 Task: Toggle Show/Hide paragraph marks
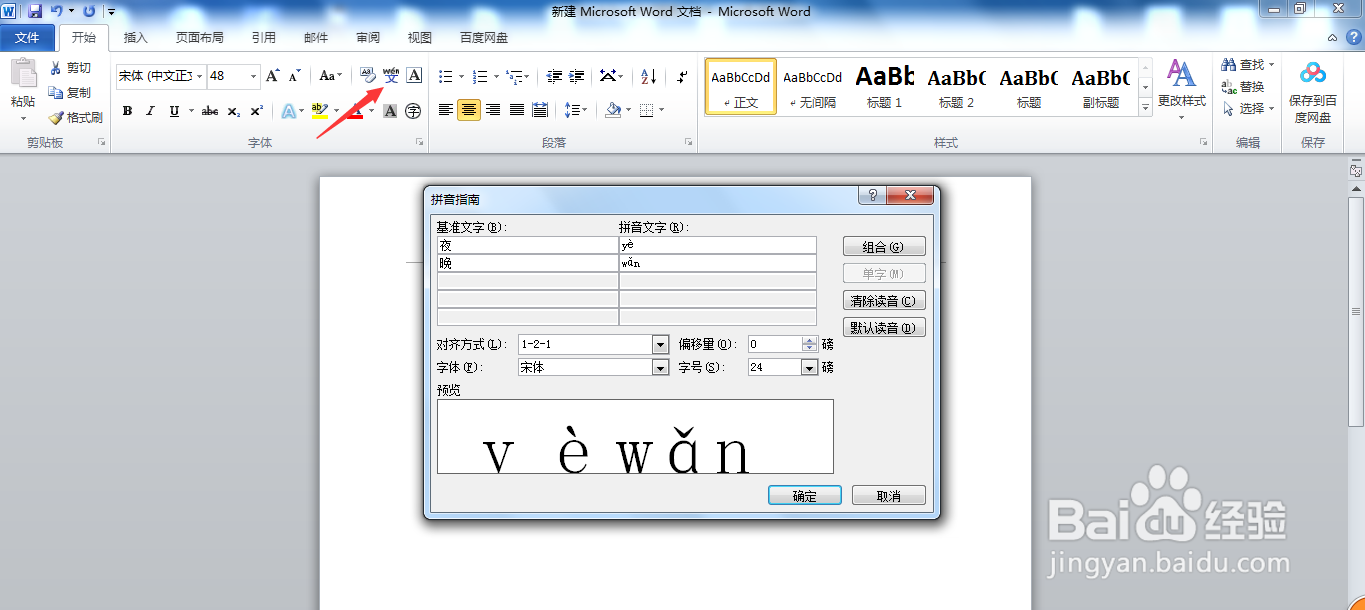click(x=682, y=75)
